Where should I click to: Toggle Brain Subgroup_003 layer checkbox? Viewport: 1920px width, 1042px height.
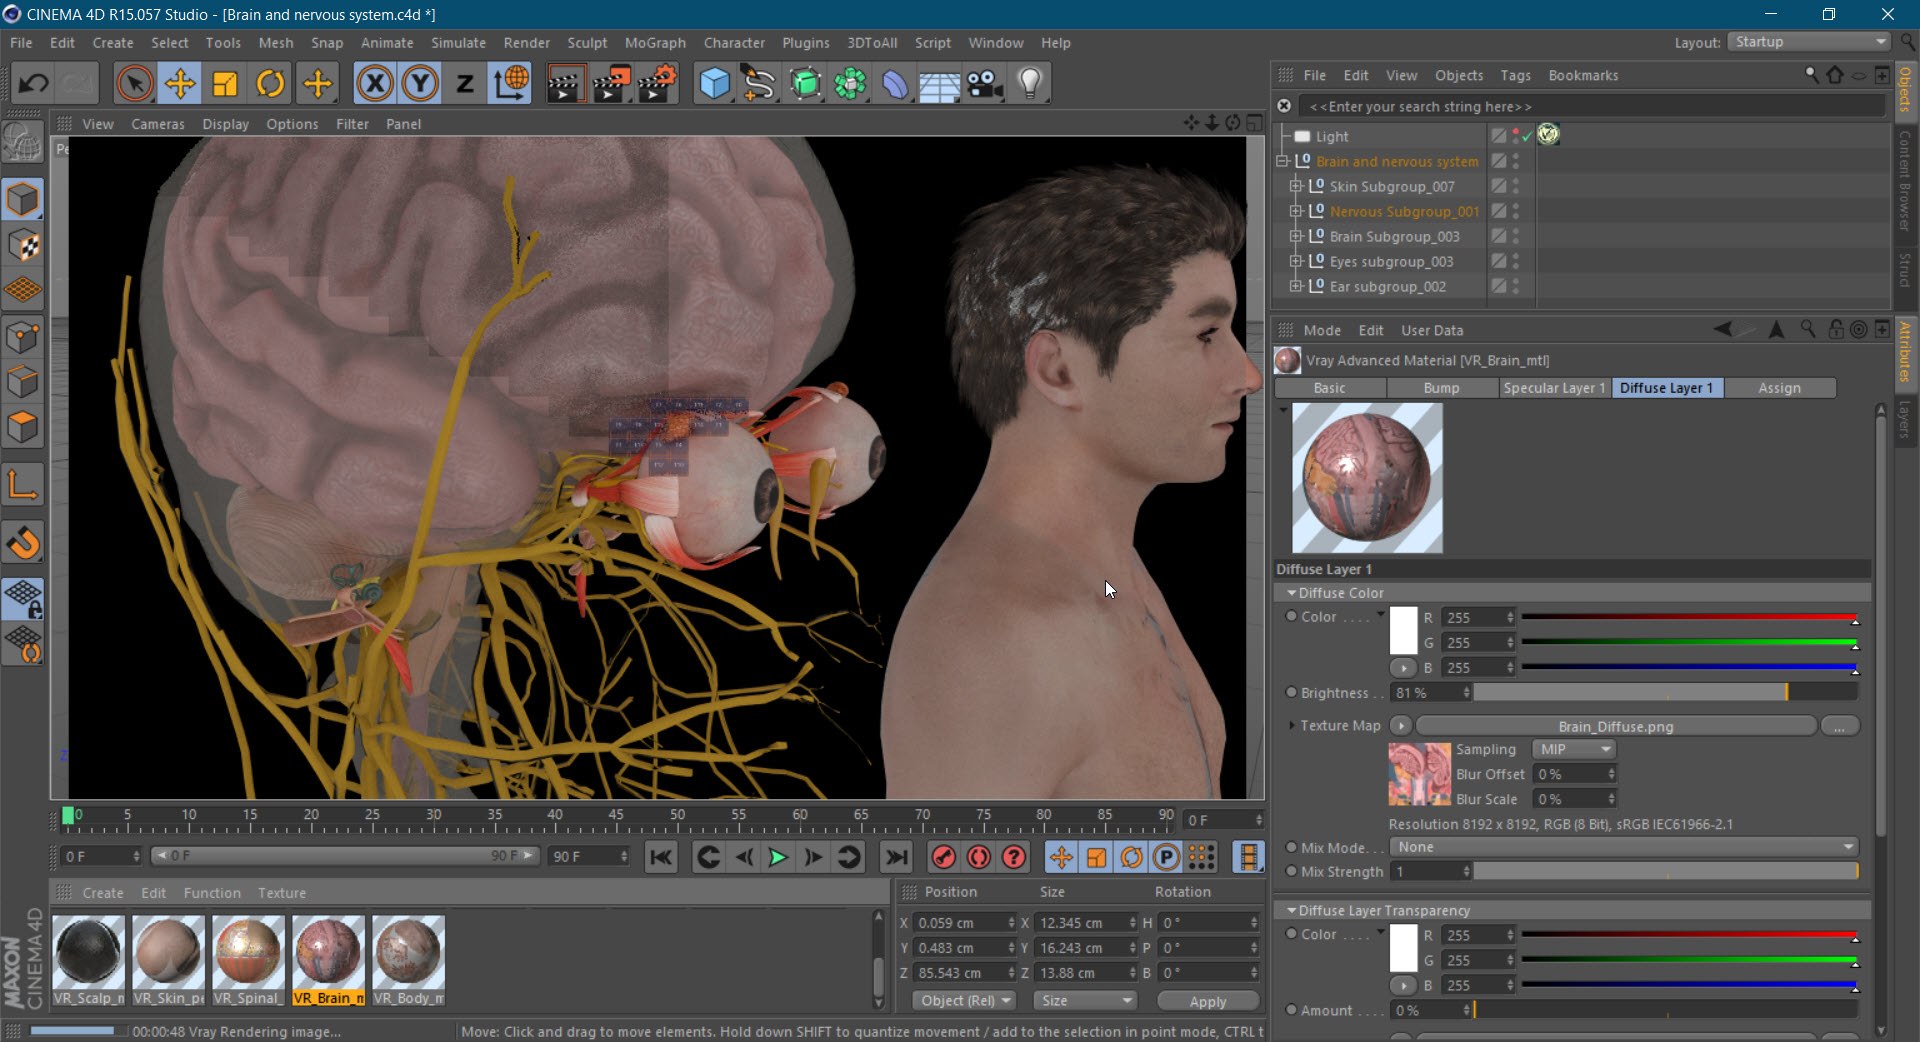point(1498,236)
